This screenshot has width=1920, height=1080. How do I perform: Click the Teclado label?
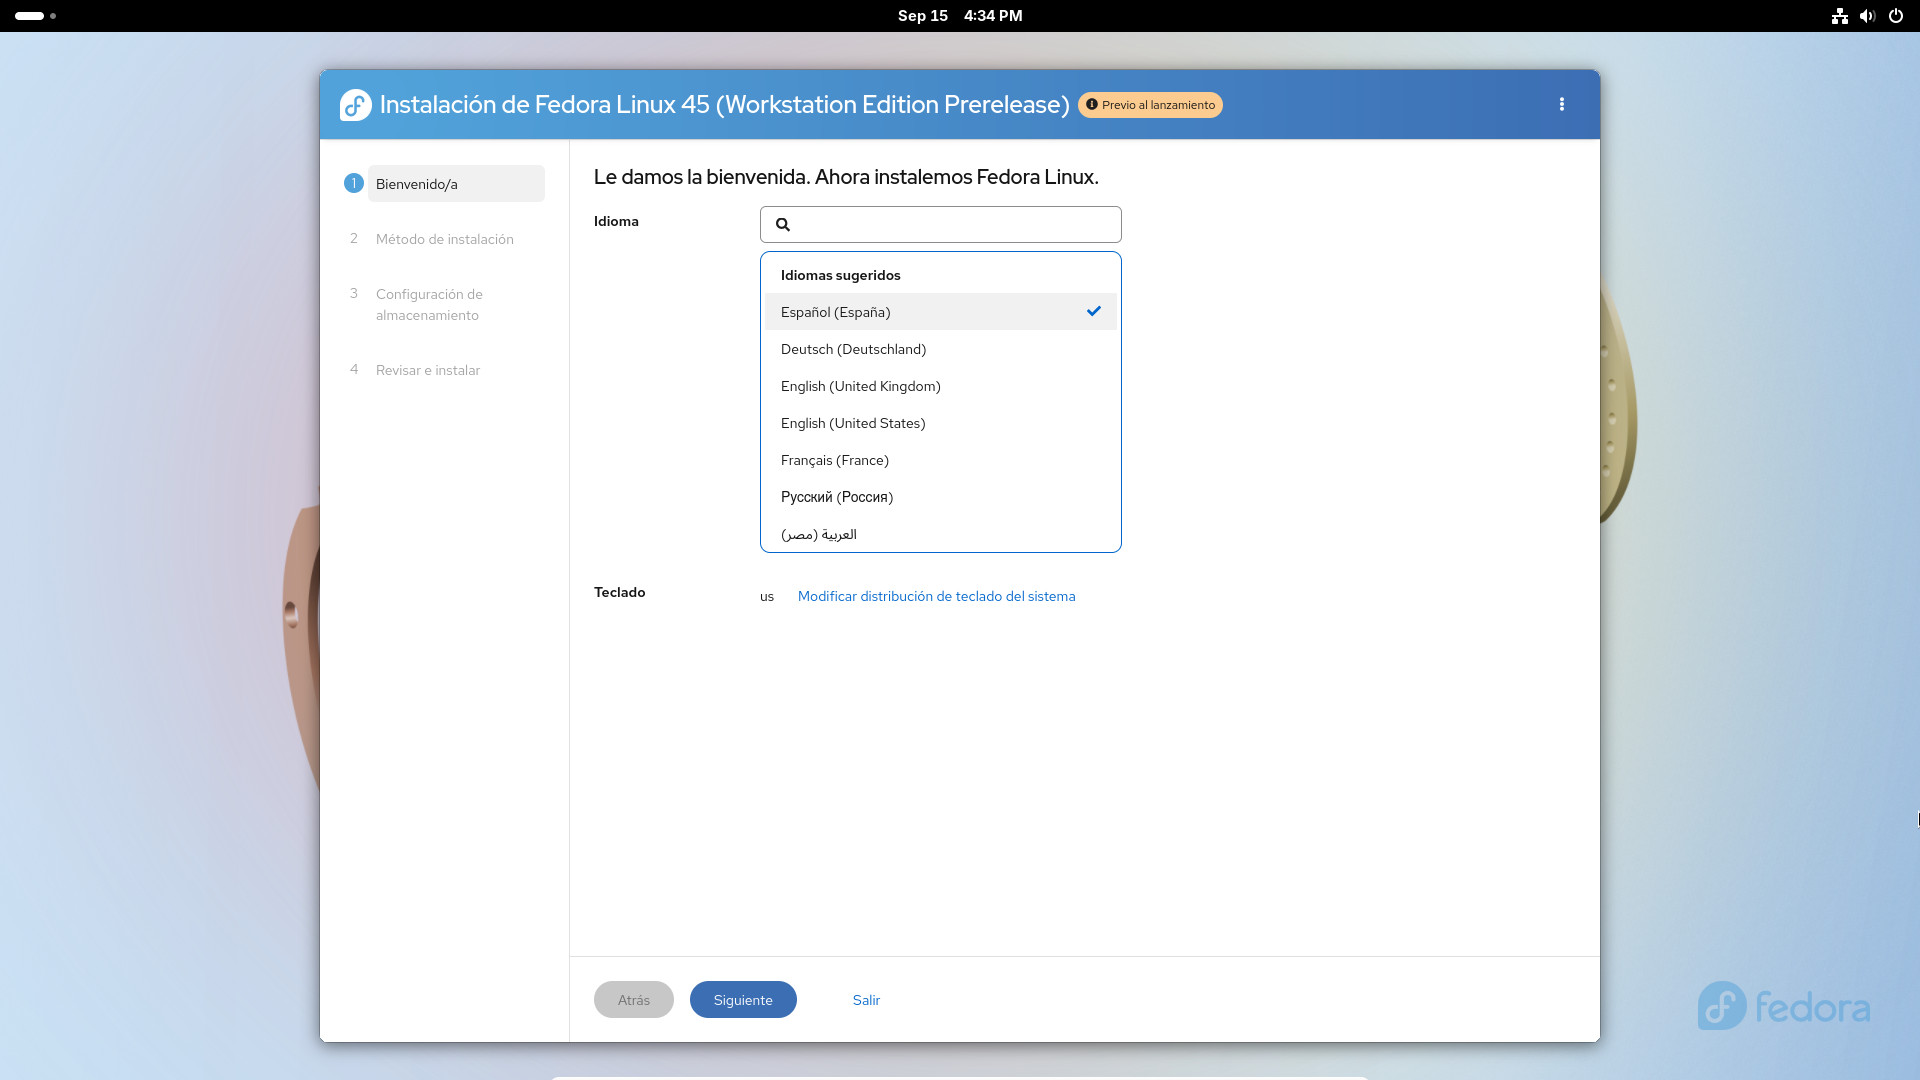tap(619, 592)
